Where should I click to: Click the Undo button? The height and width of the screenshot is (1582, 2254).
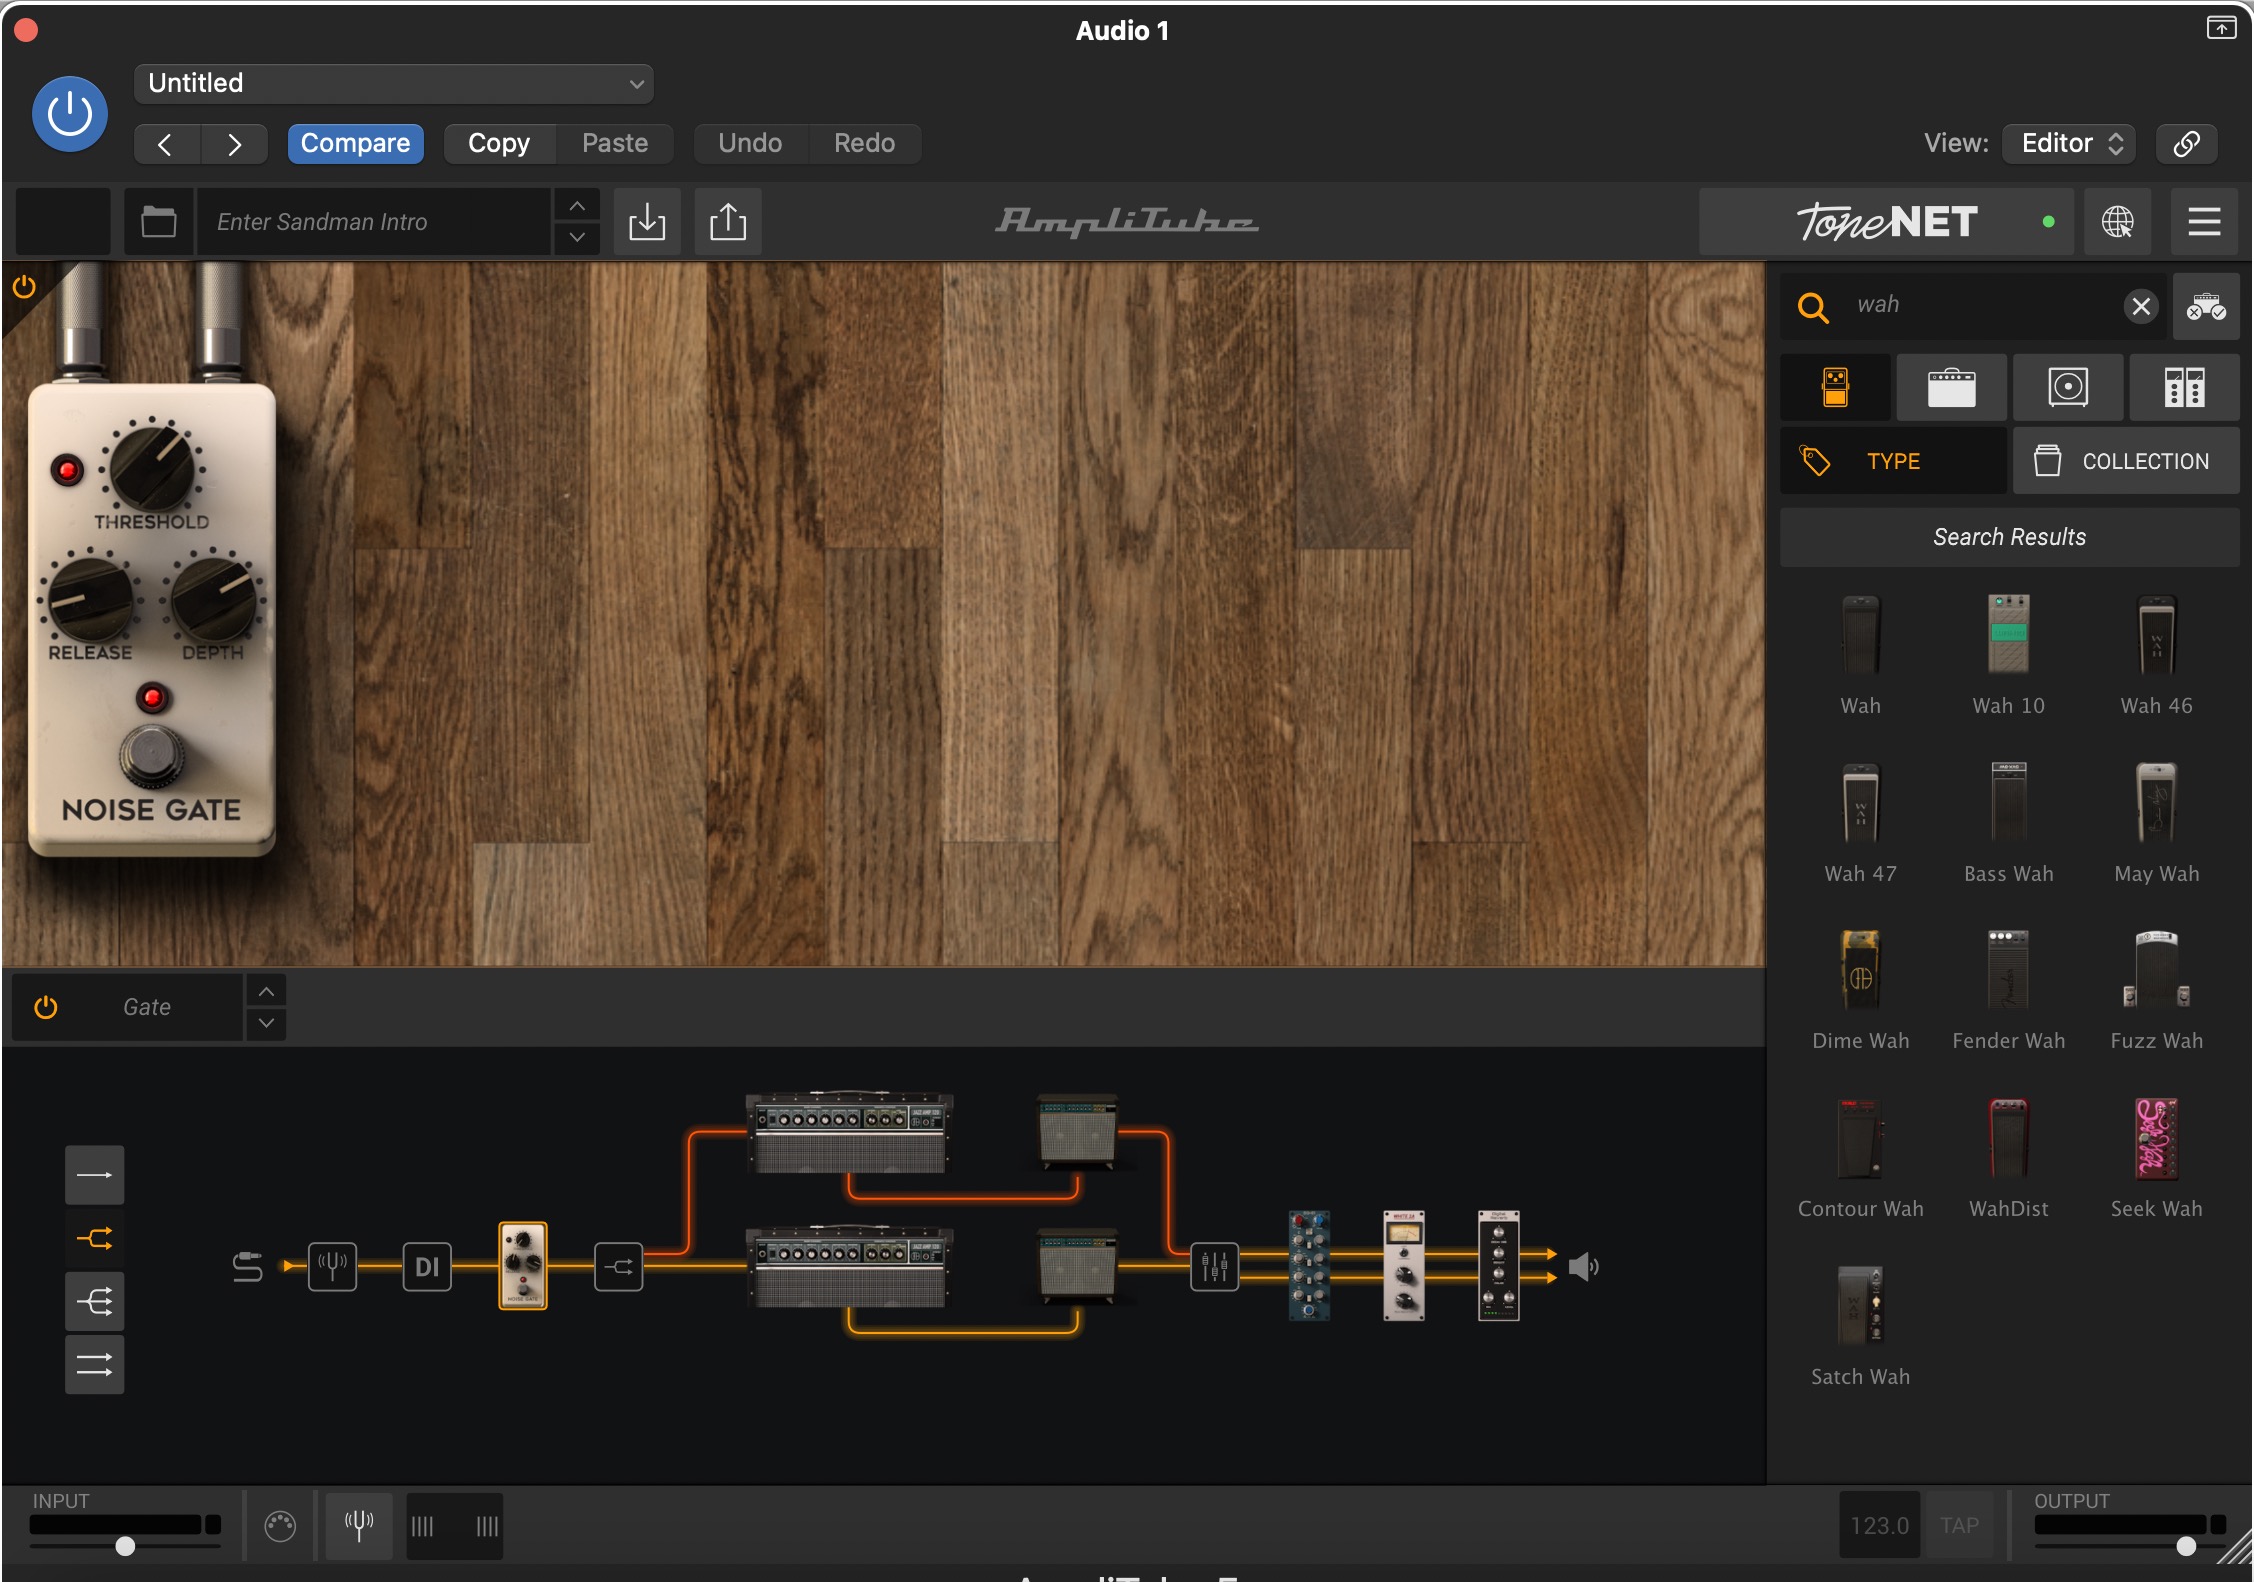coord(750,143)
